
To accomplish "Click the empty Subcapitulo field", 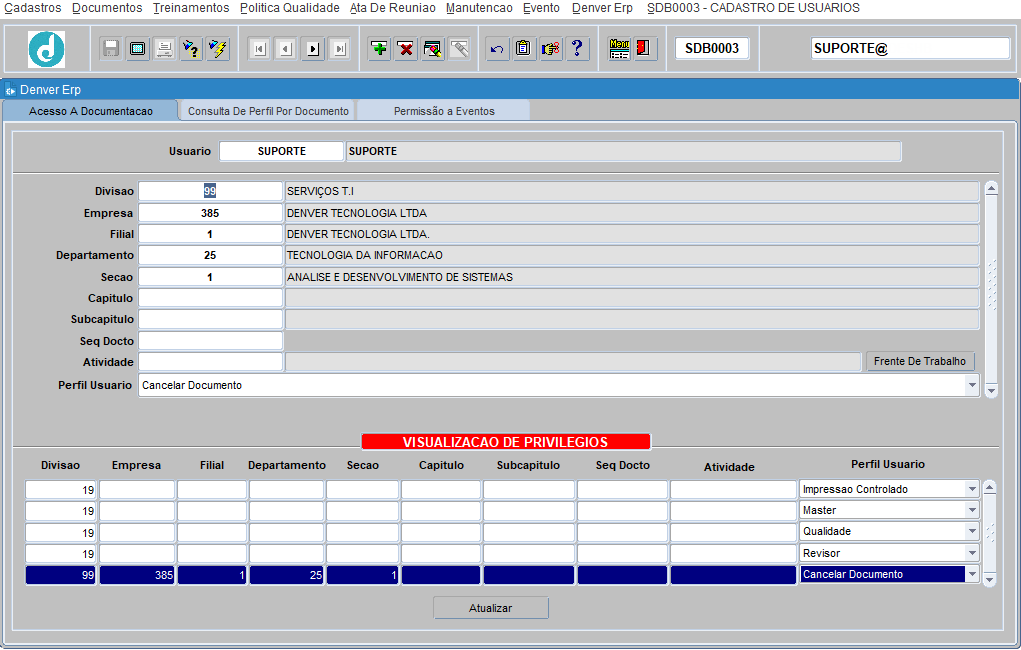I will (210, 319).
